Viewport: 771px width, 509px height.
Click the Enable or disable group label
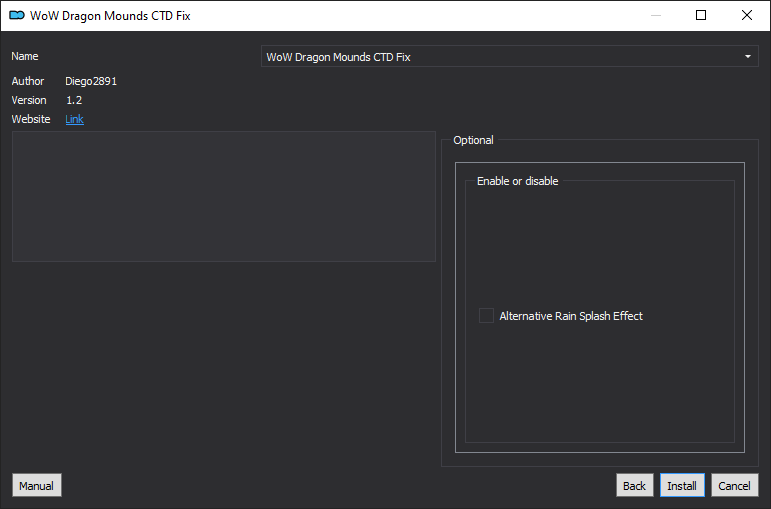pos(517,181)
